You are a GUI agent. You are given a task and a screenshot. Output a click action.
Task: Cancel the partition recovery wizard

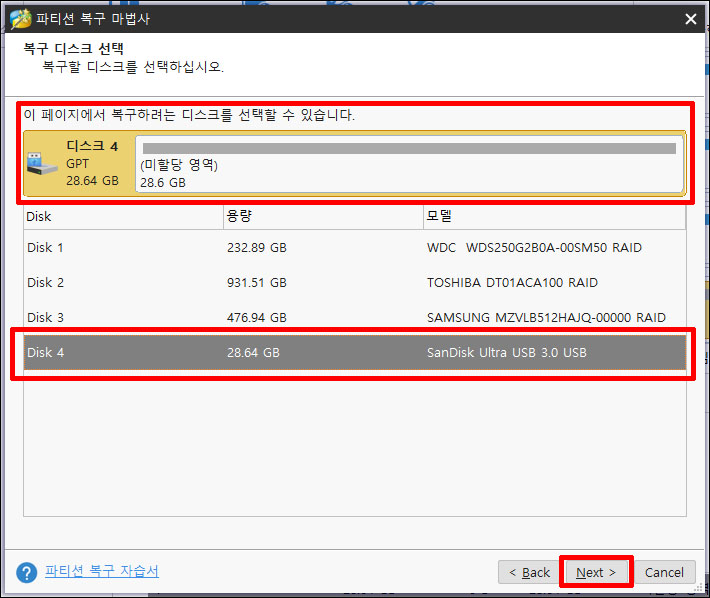(x=664, y=573)
